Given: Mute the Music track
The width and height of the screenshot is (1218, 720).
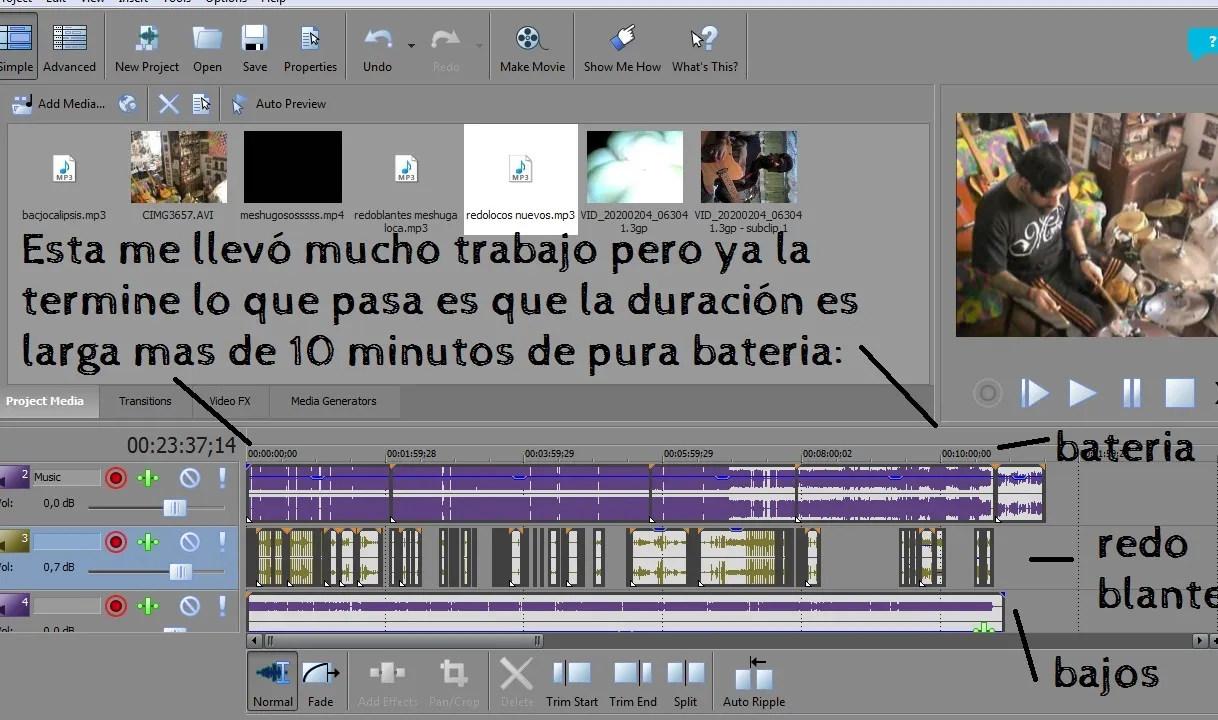Looking at the screenshot, I should (189, 478).
